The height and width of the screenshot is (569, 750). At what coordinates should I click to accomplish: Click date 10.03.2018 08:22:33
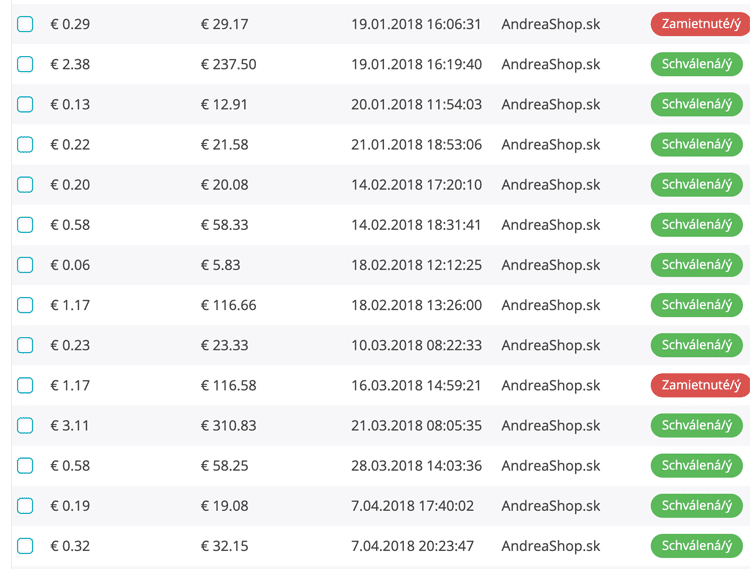pos(416,345)
